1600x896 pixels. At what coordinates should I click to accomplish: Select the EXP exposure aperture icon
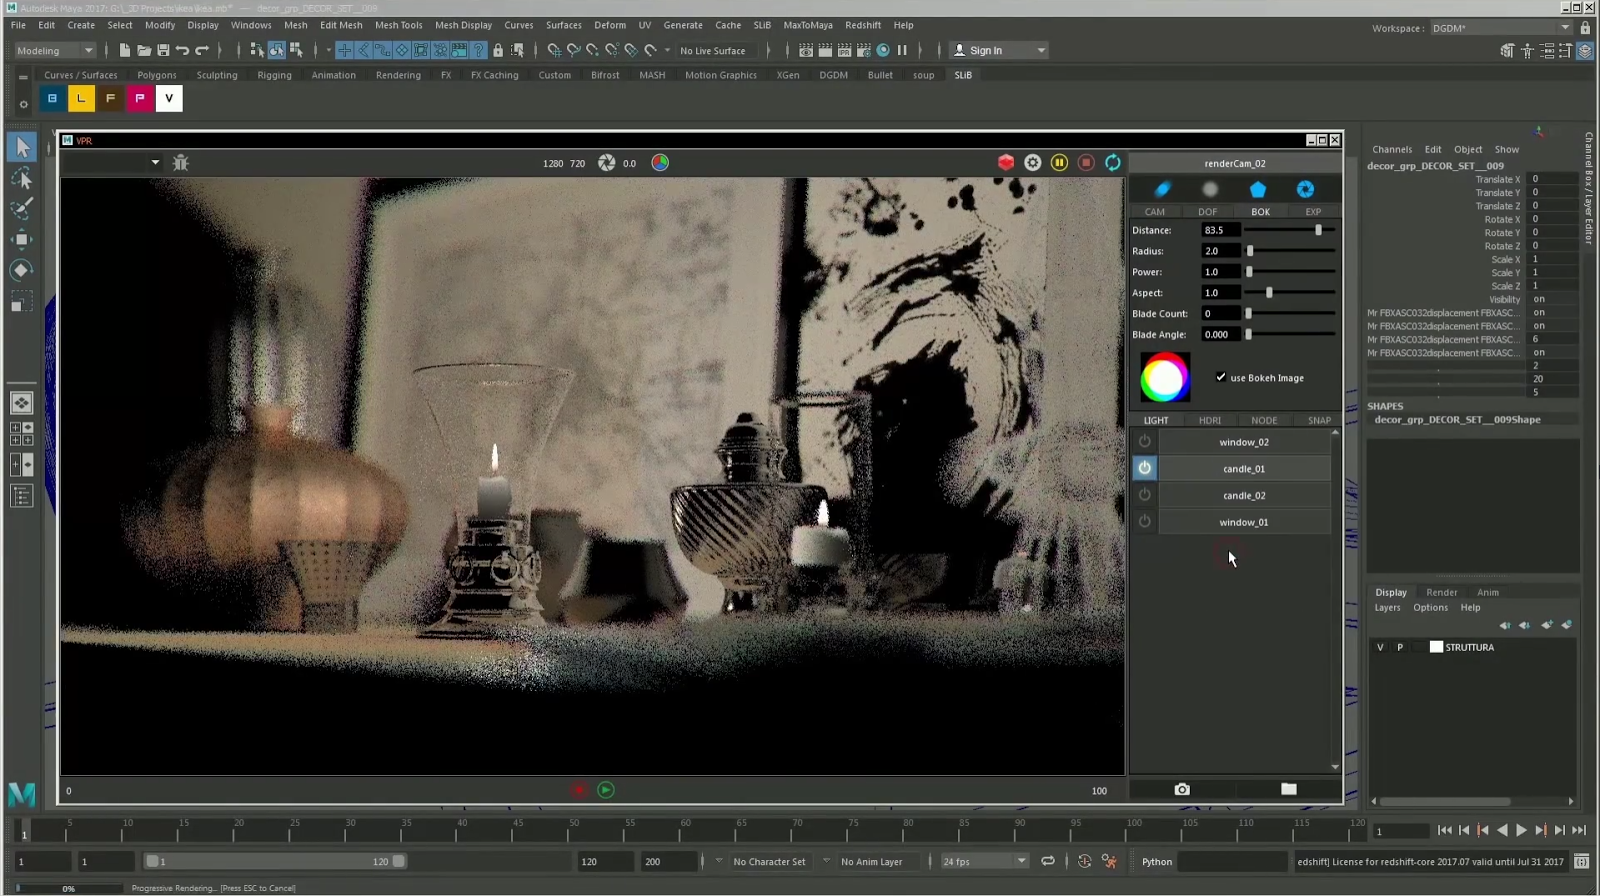pos(1306,190)
